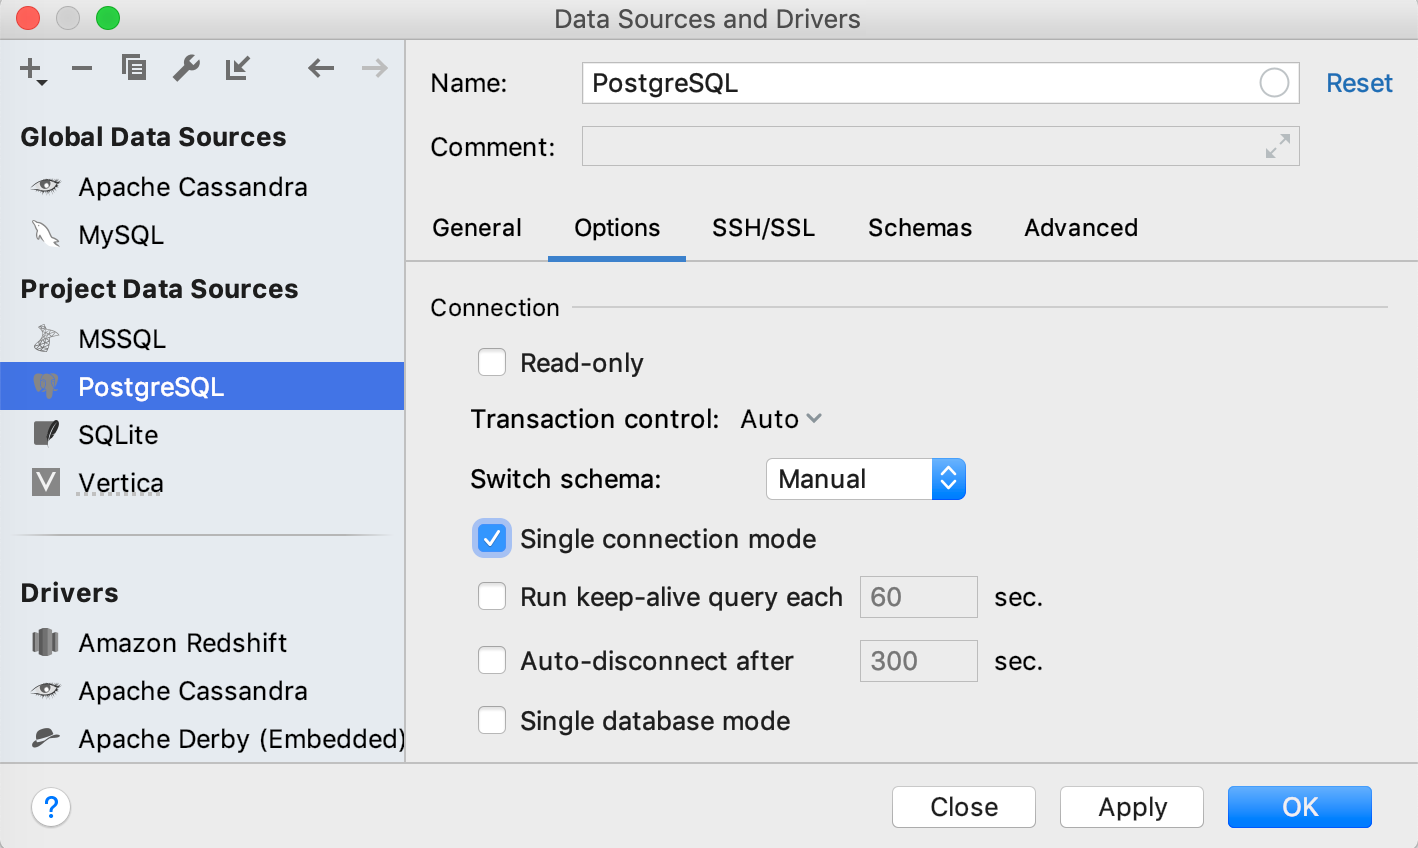
Task: Click the keep-alive seconds field showing 60
Action: tap(918, 597)
